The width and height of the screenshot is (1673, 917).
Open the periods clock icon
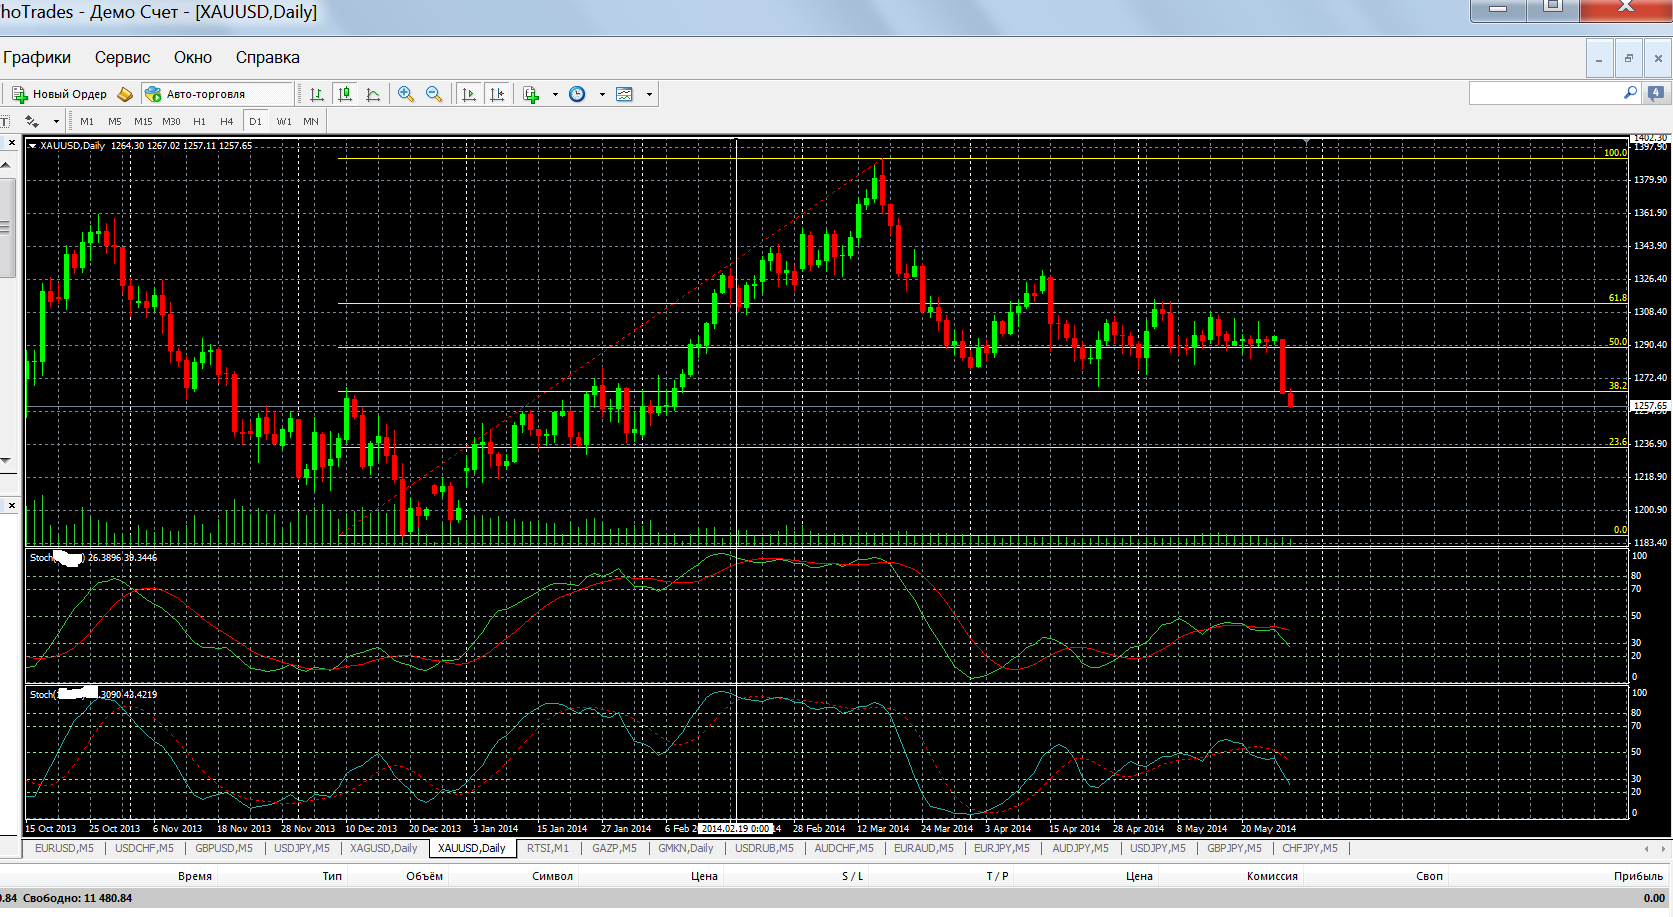point(577,94)
